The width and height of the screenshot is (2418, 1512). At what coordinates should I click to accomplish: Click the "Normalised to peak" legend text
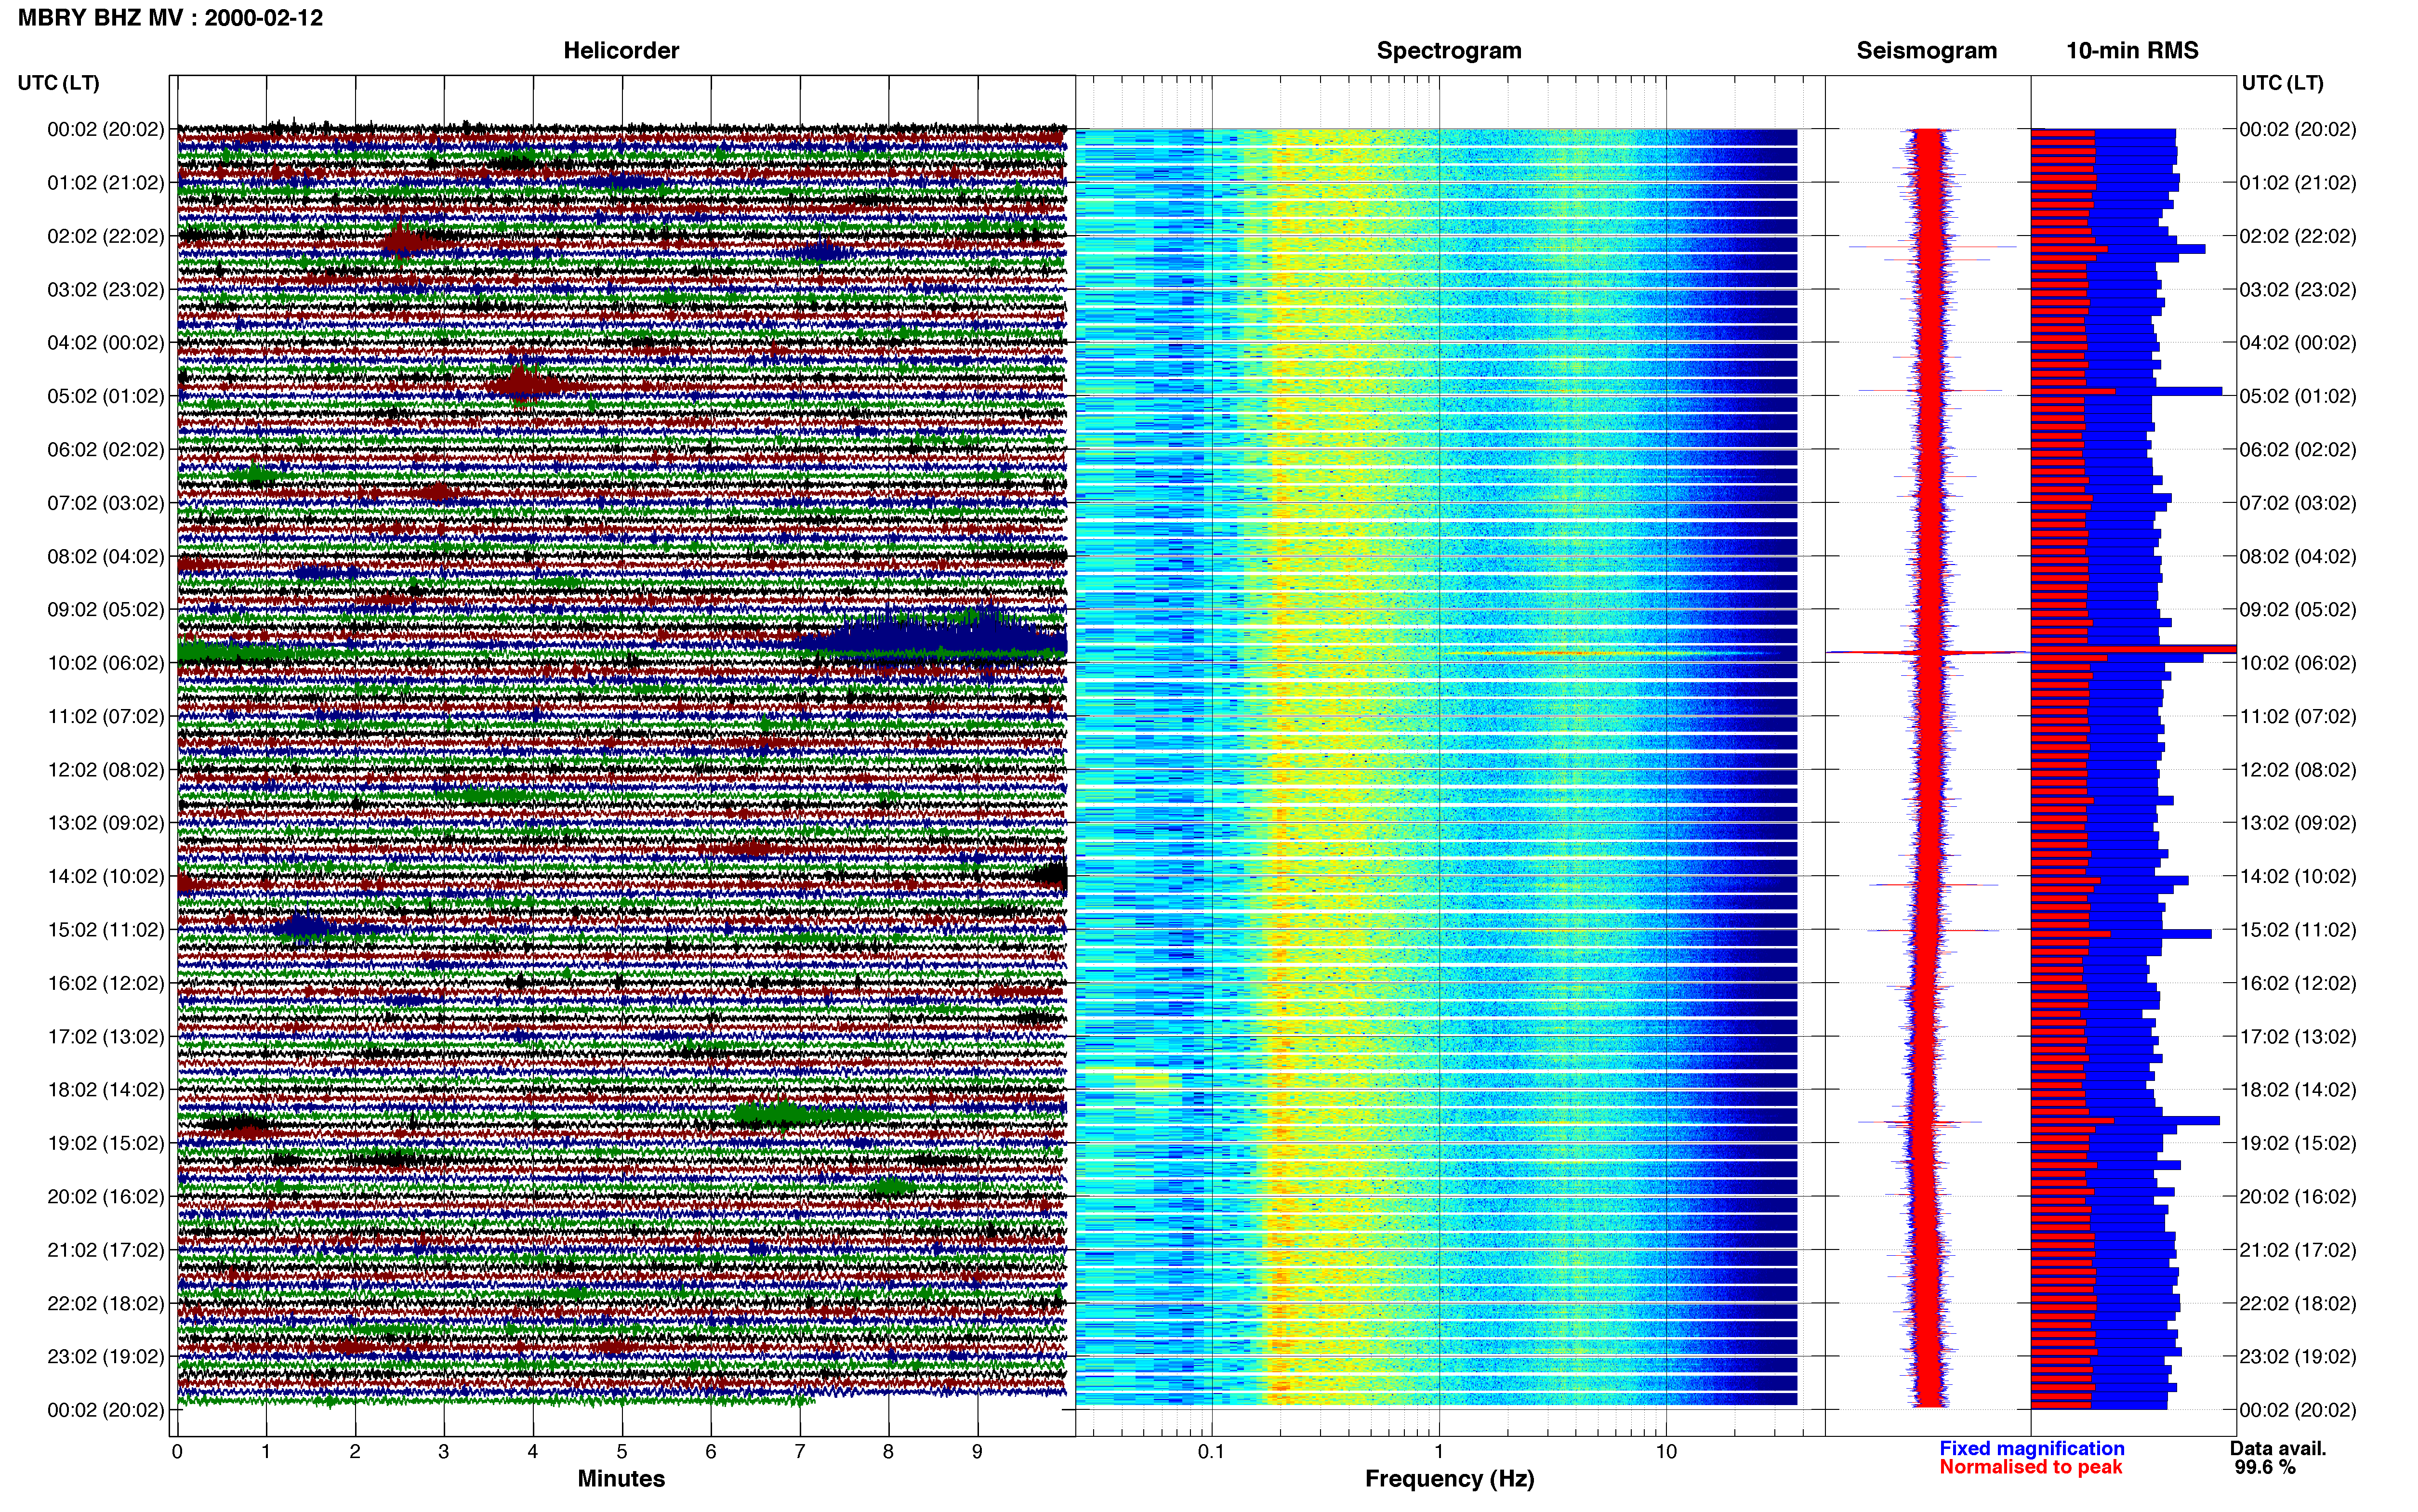2030,1467
